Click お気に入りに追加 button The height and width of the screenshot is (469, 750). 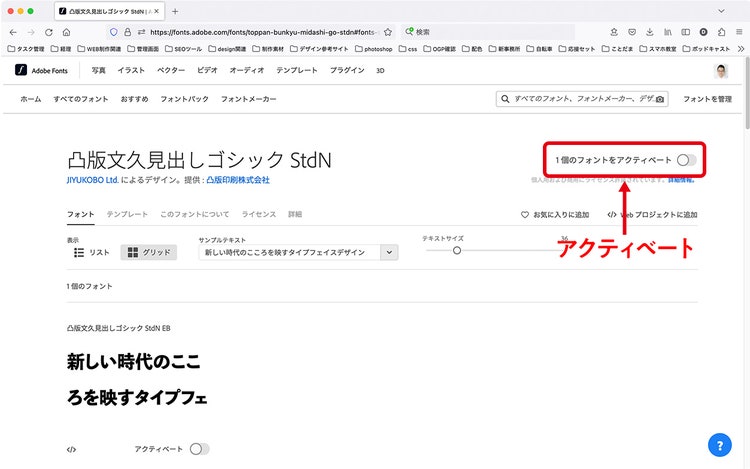(x=555, y=215)
